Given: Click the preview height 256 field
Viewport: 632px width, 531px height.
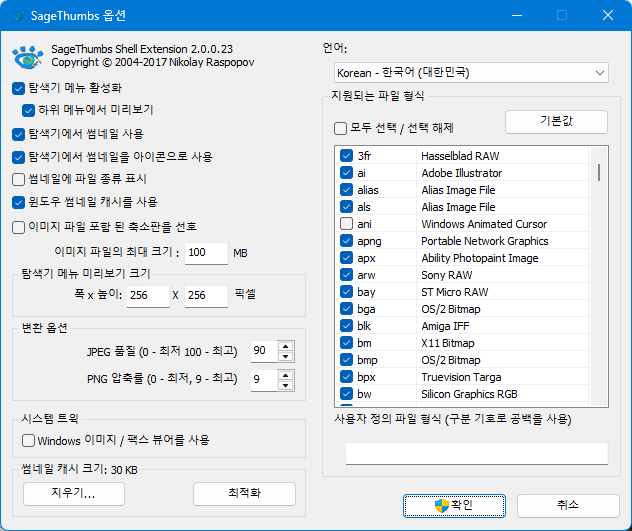Looking at the screenshot, I should [x=206, y=296].
